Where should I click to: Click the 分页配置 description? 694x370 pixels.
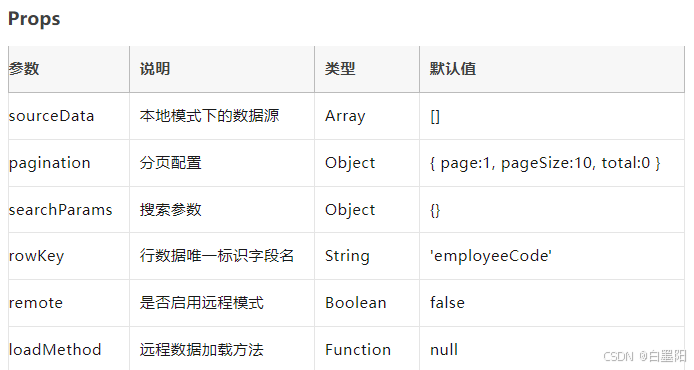pyautogui.click(x=170, y=163)
